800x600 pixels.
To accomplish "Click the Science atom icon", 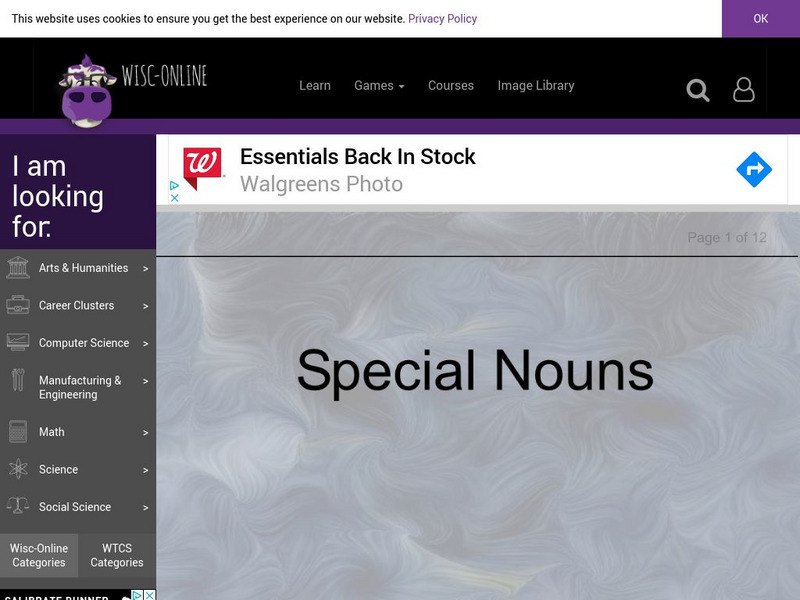I will (x=18, y=469).
